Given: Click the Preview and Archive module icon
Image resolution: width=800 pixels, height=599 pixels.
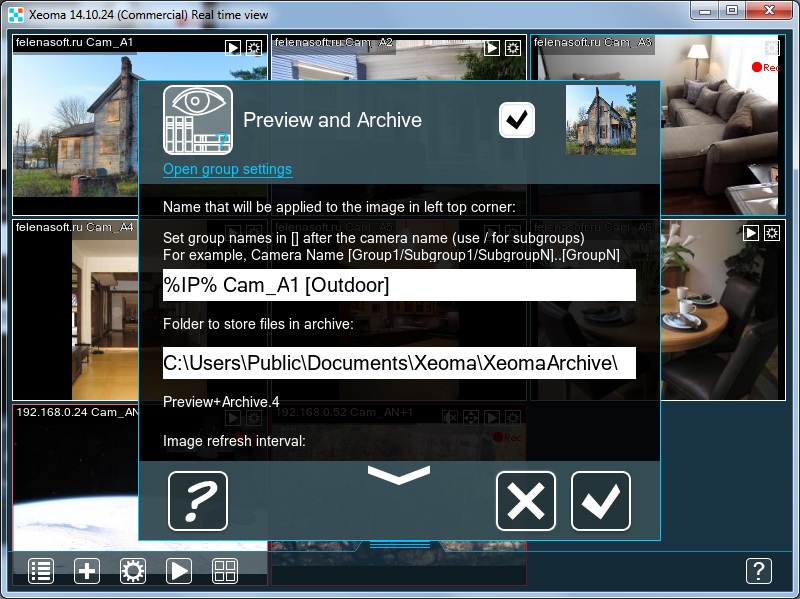Looking at the screenshot, I should pos(197,120).
